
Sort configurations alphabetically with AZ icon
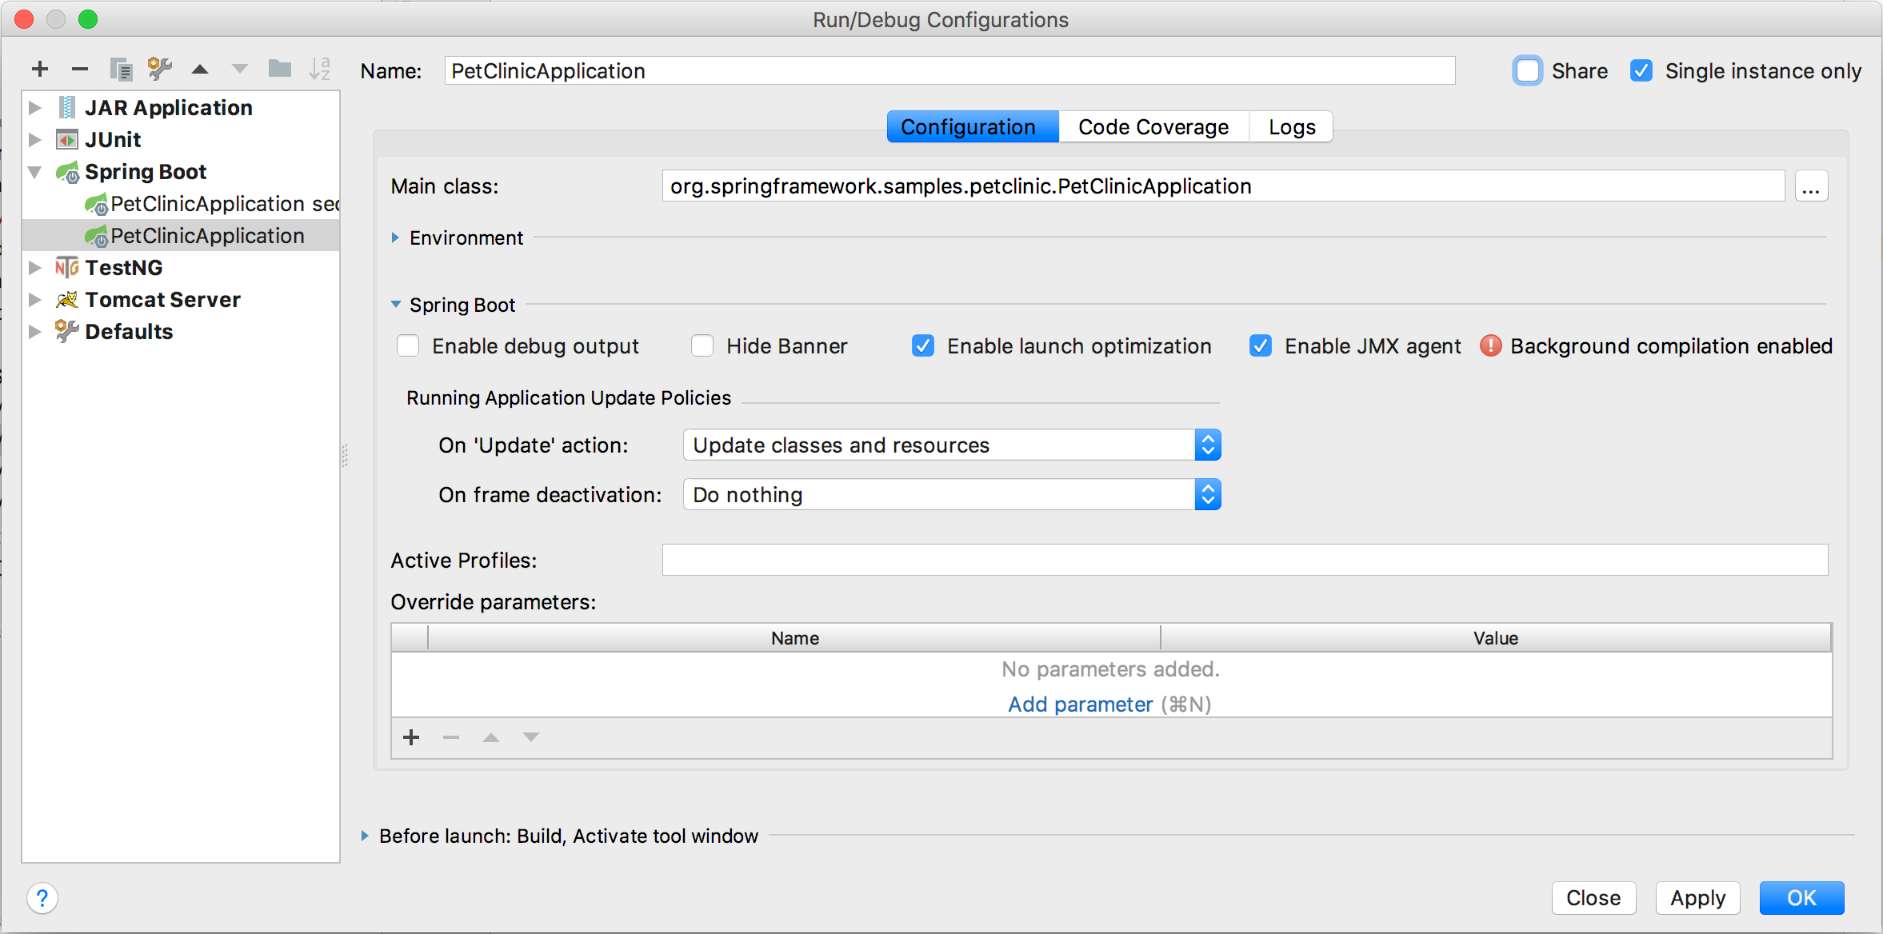pyautogui.click(x=321, y=68)
